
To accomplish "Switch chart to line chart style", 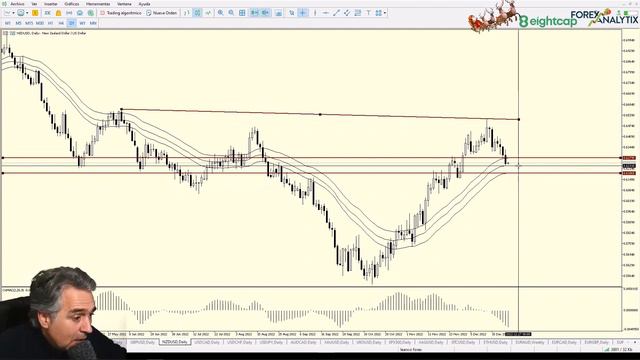I will click(208, 13).
